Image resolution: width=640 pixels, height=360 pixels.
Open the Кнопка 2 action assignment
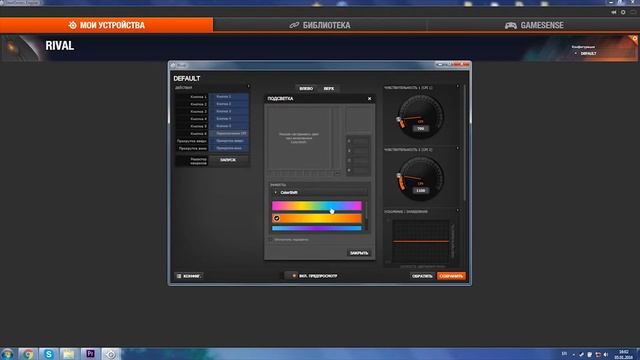point(229,104)
